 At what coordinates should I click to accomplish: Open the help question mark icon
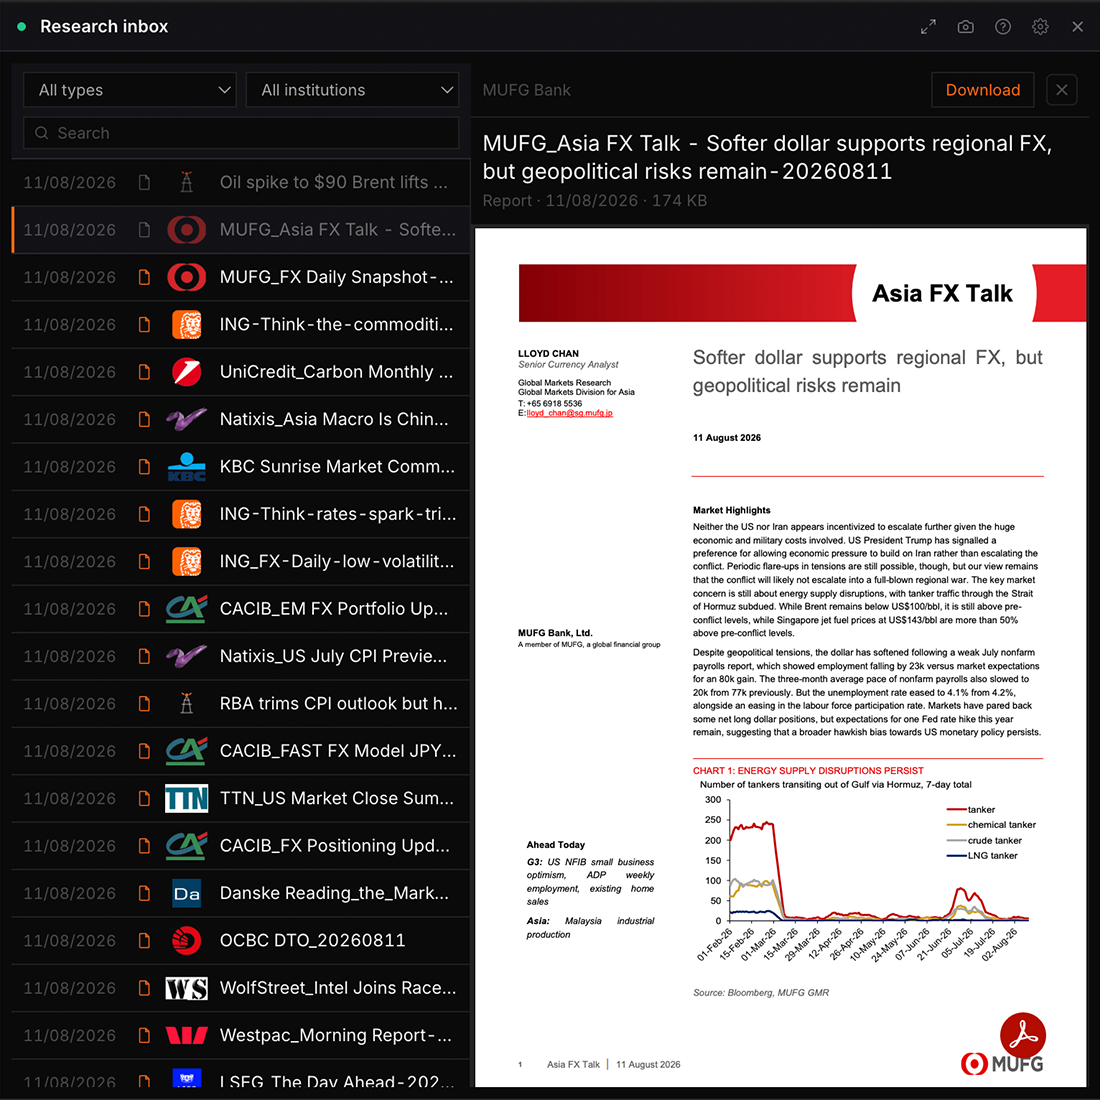coord(1002,27)
